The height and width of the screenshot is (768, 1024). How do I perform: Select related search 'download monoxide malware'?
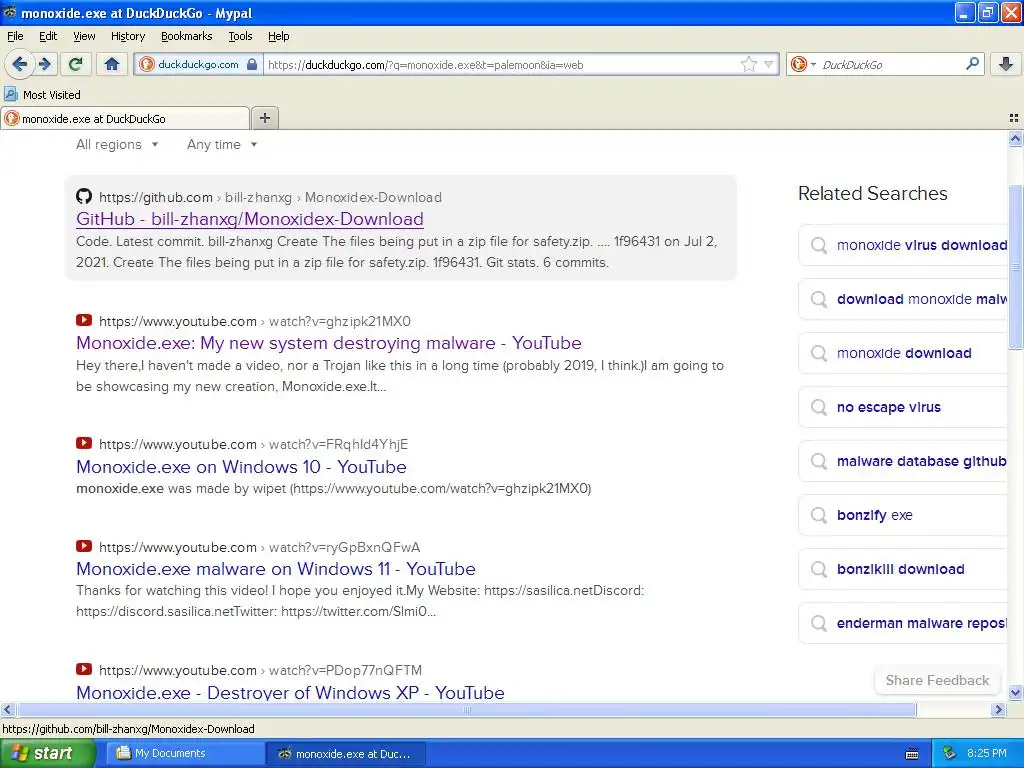903,300
